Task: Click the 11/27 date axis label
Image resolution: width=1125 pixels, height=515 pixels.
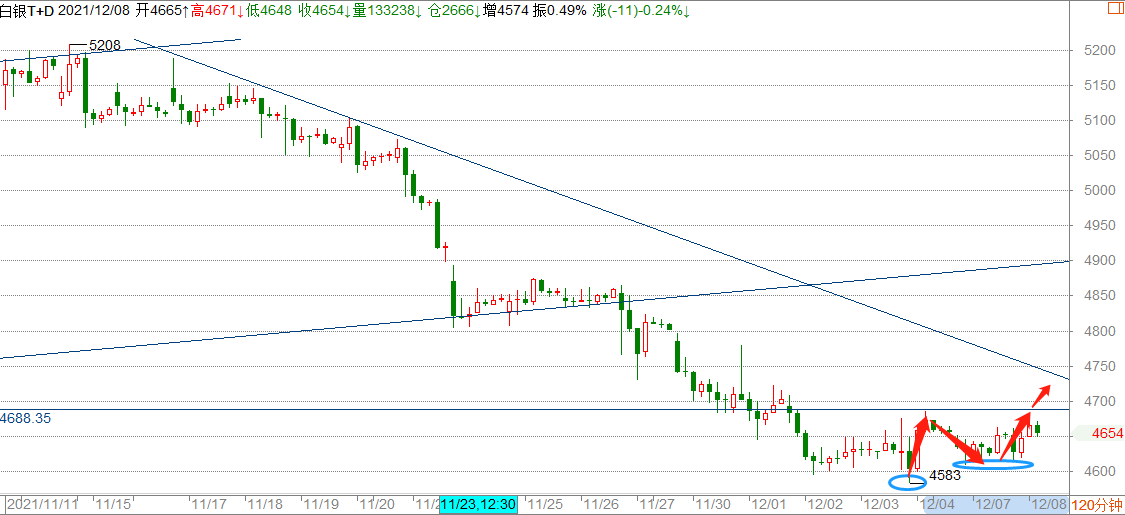Action: click(656, 505)
